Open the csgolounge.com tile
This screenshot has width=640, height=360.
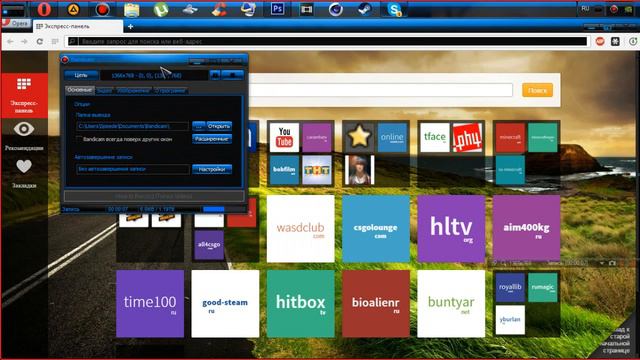coord(376,229)
